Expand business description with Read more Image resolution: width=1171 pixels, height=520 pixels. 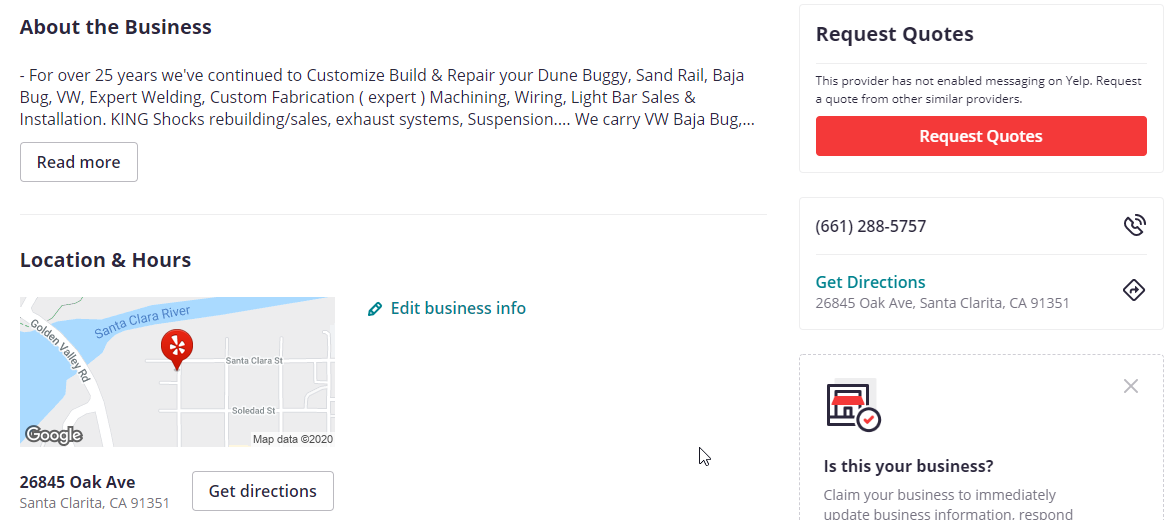[78, 162]
